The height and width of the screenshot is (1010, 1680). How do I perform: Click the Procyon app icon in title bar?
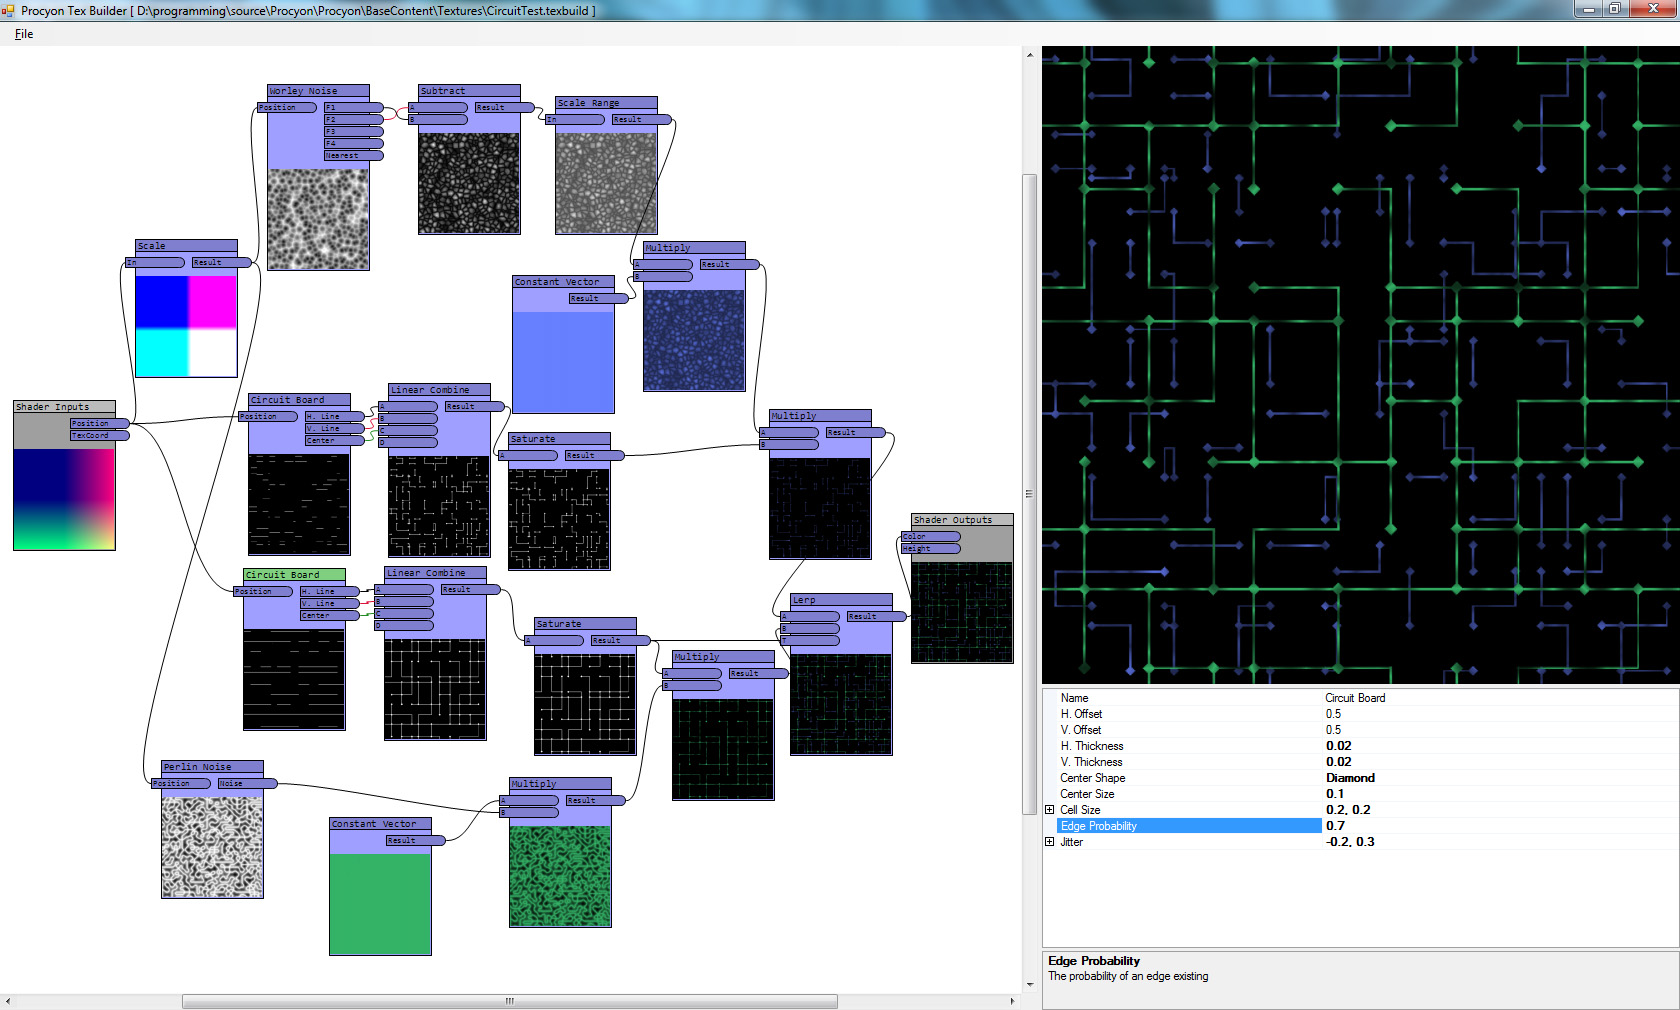click(x=9, y=10)
